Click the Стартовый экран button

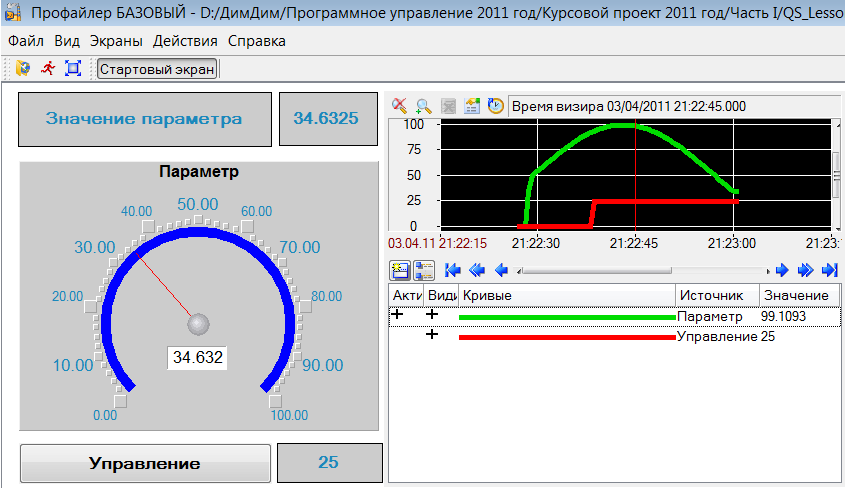tap(157, 69)
